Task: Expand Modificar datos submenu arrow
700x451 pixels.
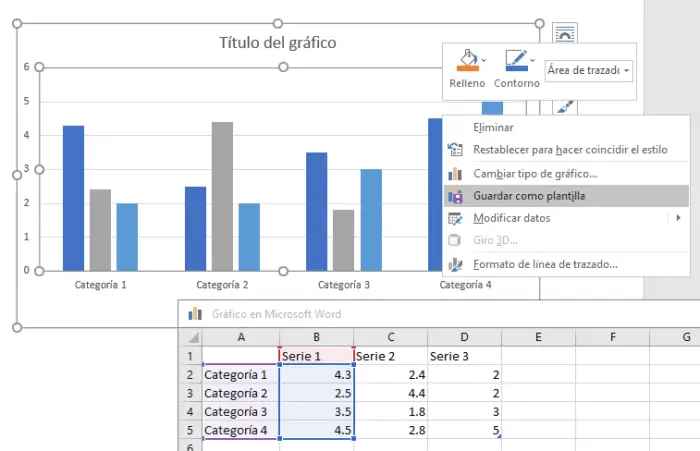Action: 679,218
